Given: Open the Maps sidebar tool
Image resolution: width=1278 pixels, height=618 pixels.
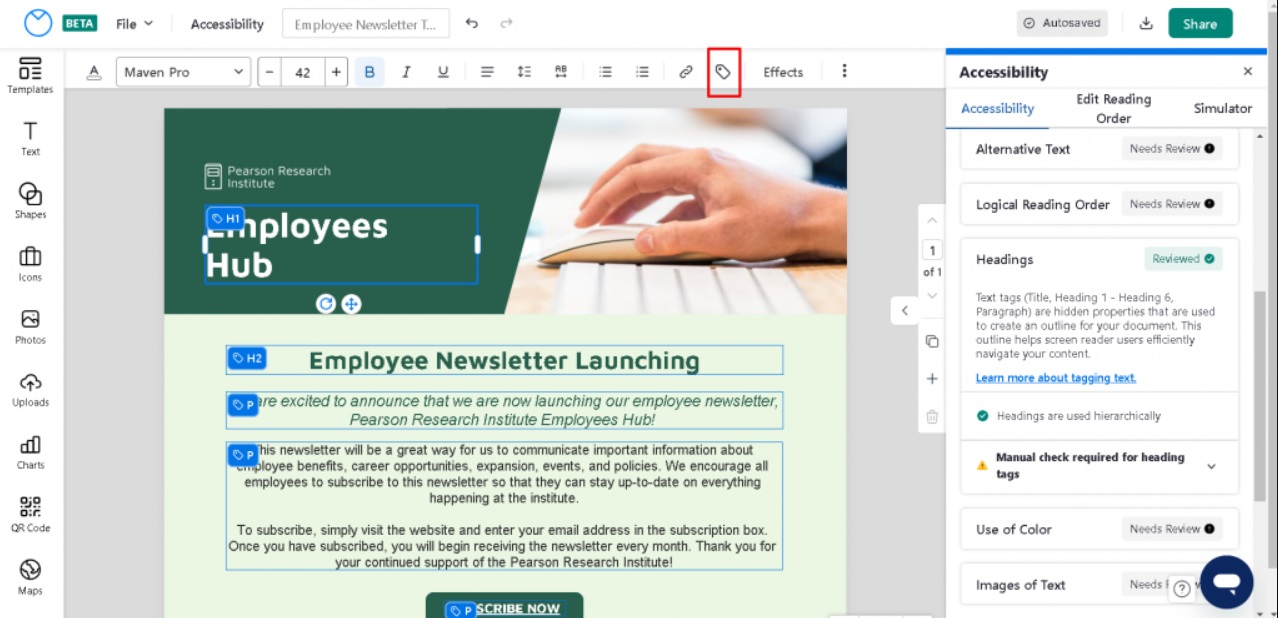Looking at the screenshot, I should 30,576.
